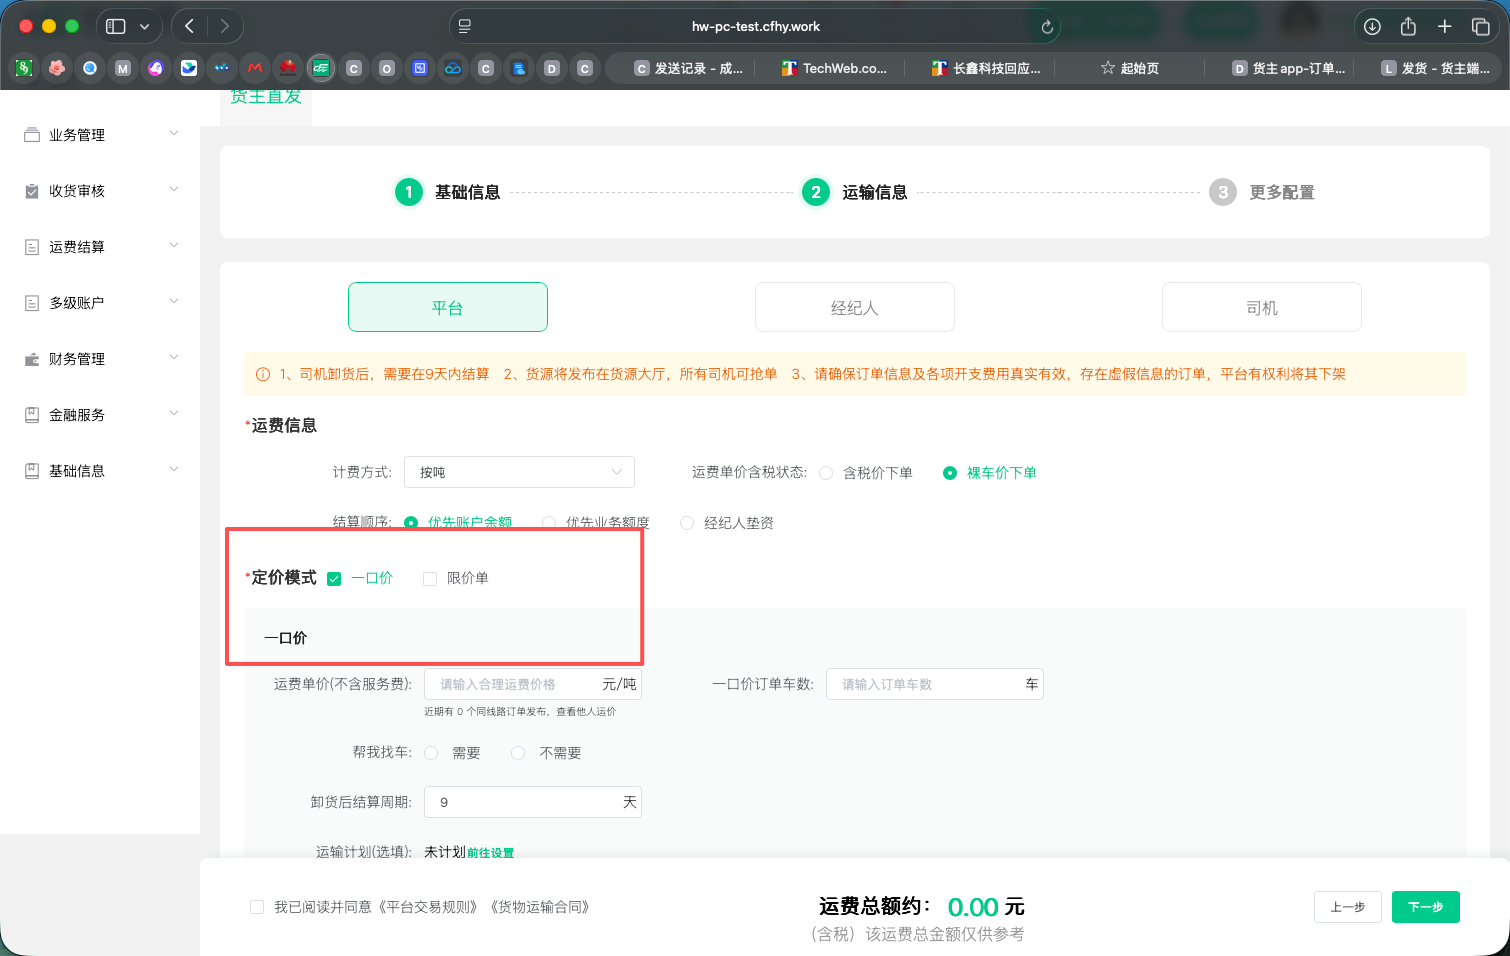Open the 计费方式 按吨 dropdown
Viewport: 1510px width, 956px height.
519,472
